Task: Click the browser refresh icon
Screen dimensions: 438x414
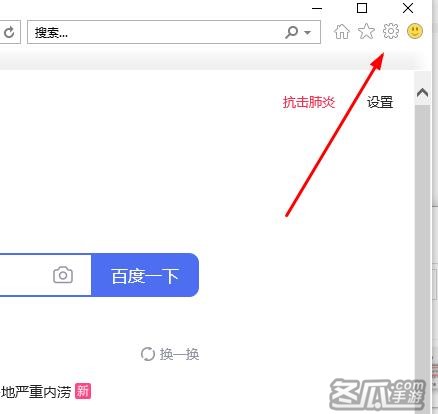Action: pyautogui.click(x=9, y=32)
